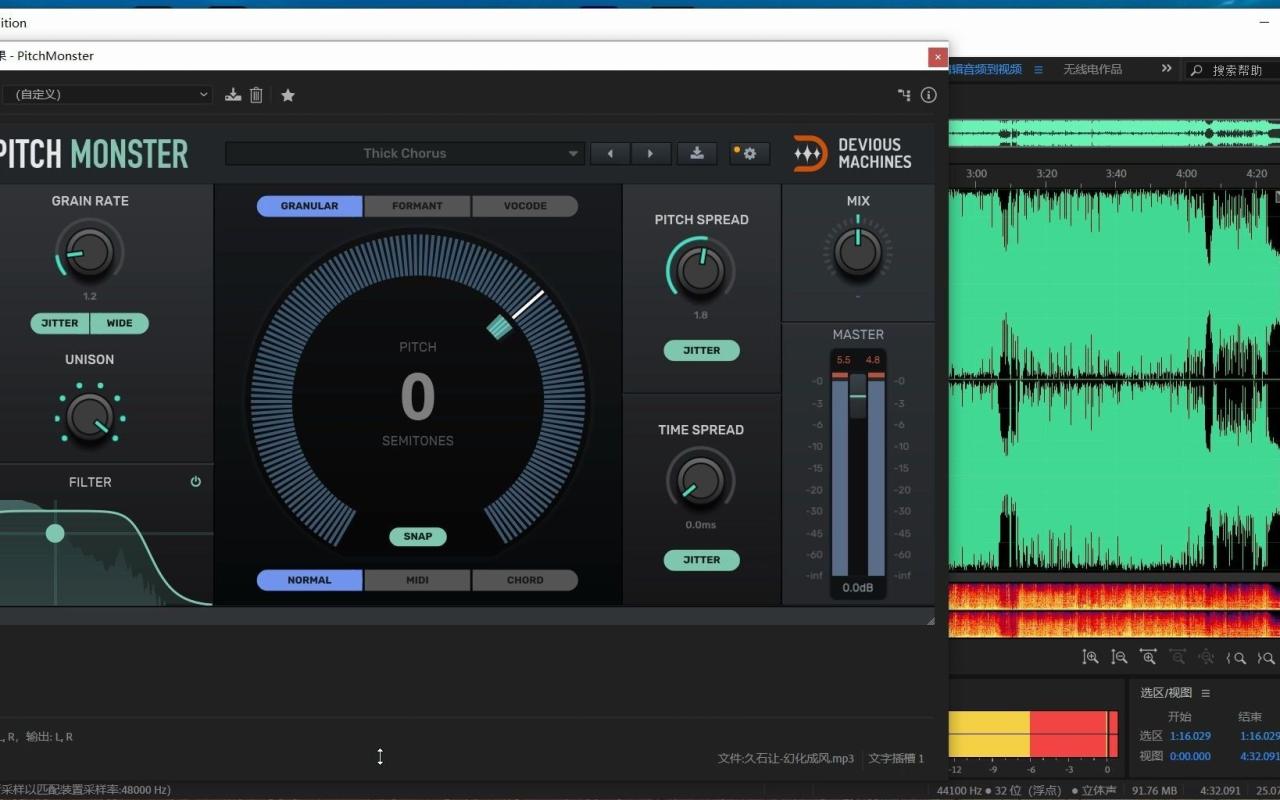Click the Mix knob
Screen dimensions: 1280x800
click(x=858, y=251)
